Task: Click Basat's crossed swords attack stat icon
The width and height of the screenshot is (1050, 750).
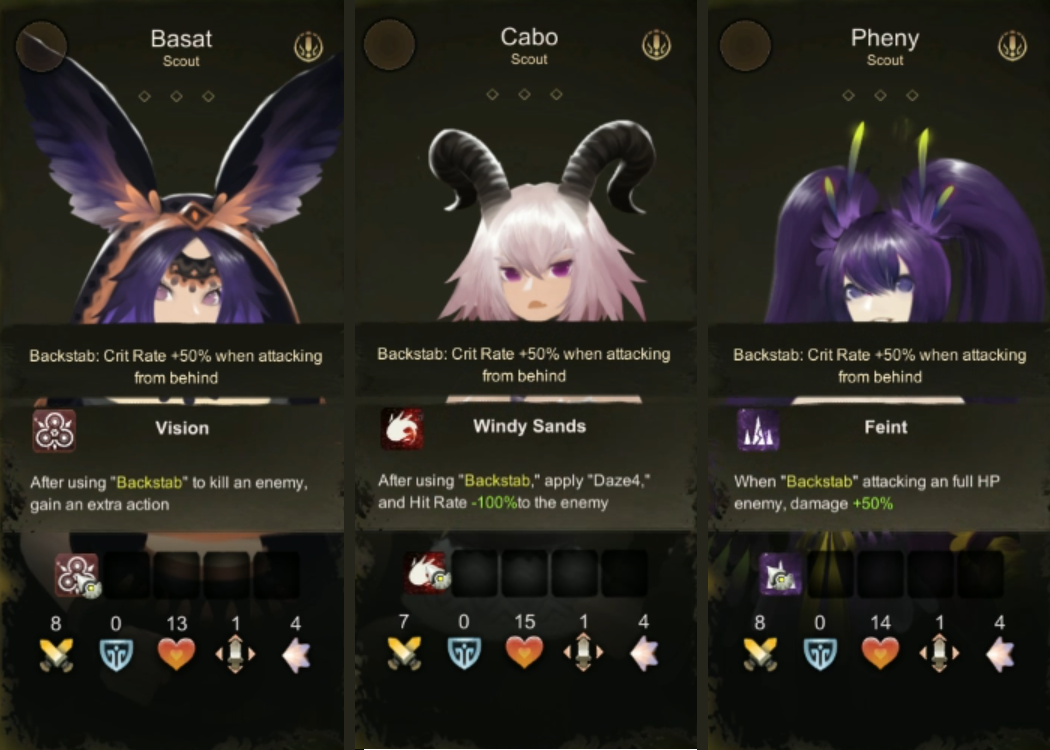Action: pyautogui.click(x=56, y=654)
